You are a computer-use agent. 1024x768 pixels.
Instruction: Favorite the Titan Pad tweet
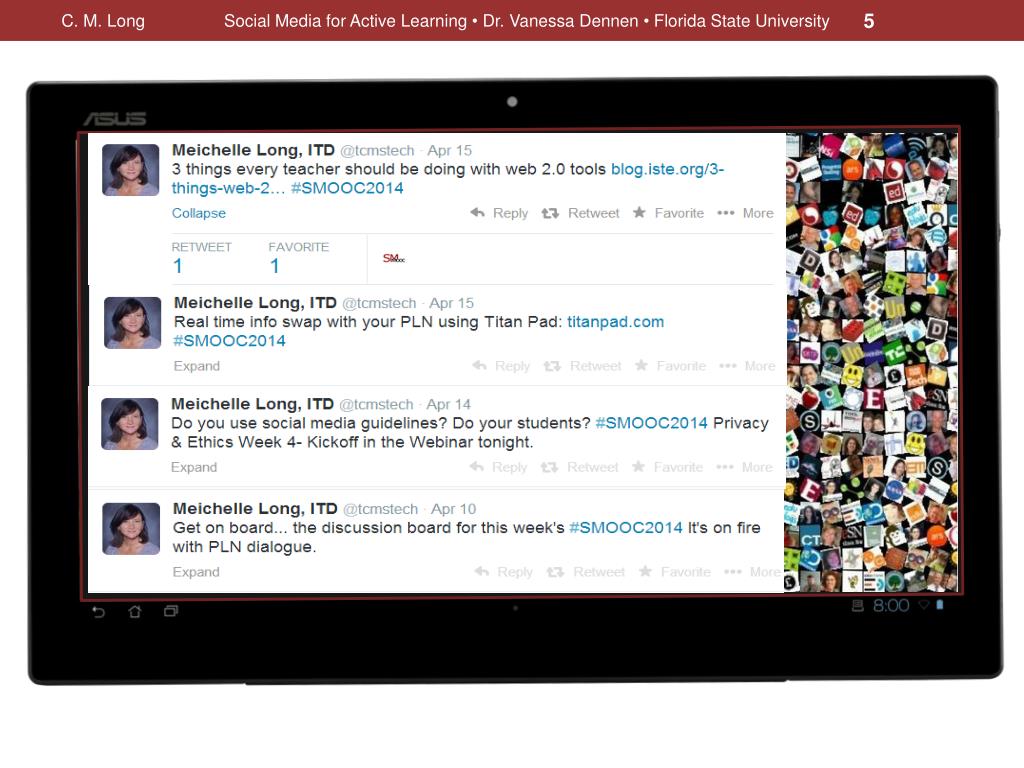tap(671, 366)
